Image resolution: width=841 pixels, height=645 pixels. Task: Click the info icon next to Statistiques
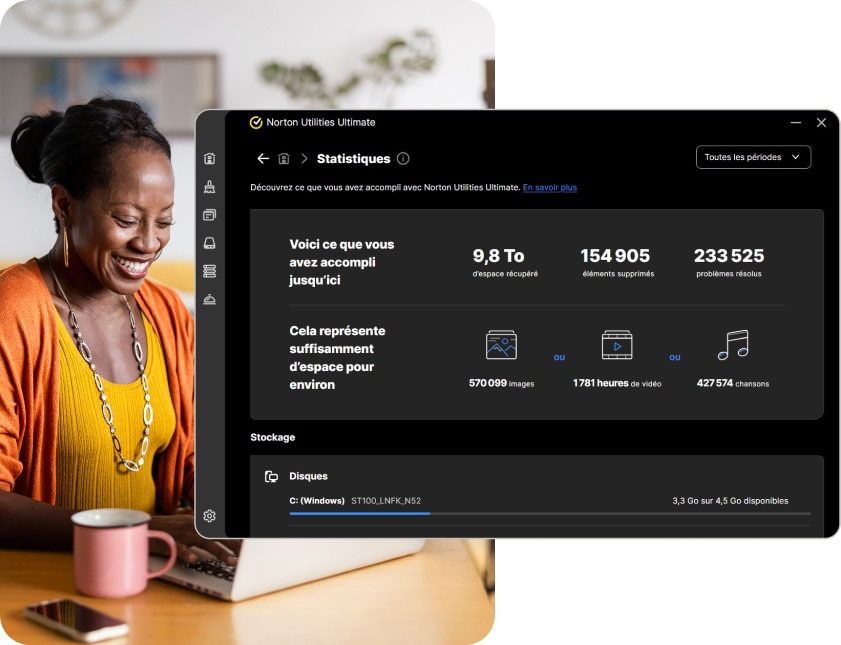(x=403, y=158)
